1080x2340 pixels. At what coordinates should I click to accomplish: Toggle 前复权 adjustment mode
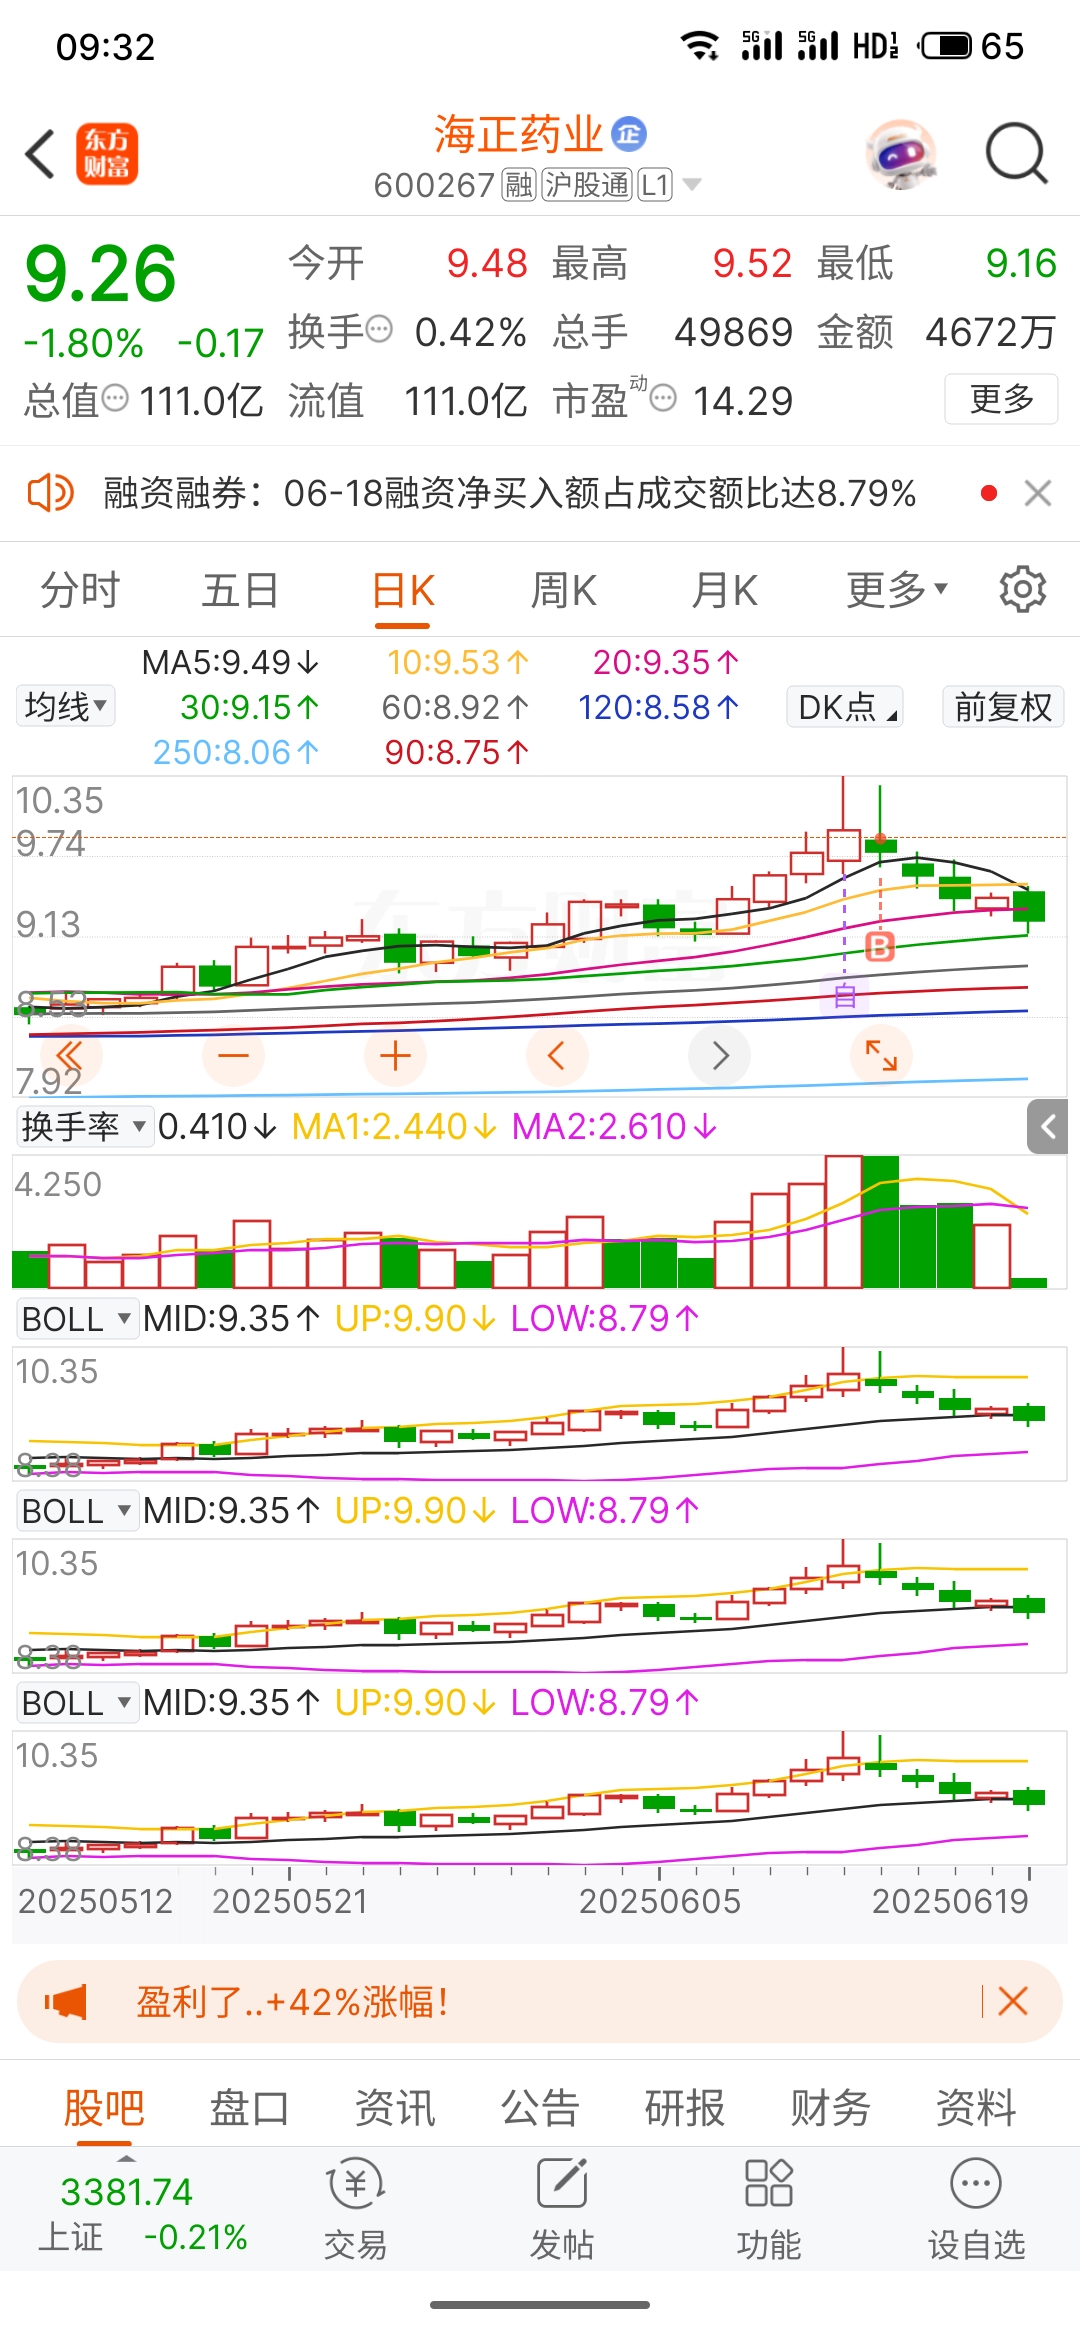(x=1003, y=706)
